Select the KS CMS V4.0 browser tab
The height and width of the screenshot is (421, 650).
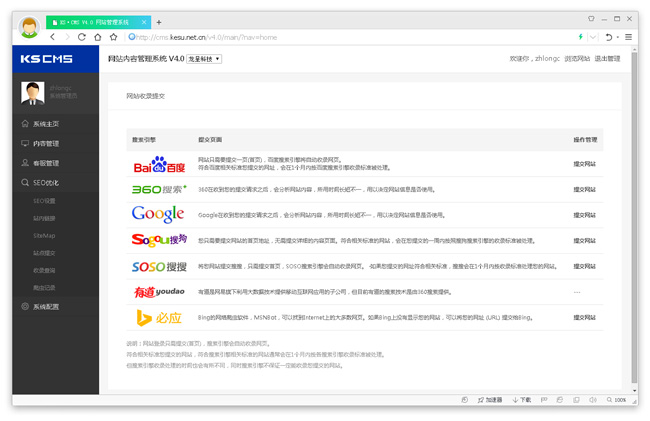click(x=98, y=22)
